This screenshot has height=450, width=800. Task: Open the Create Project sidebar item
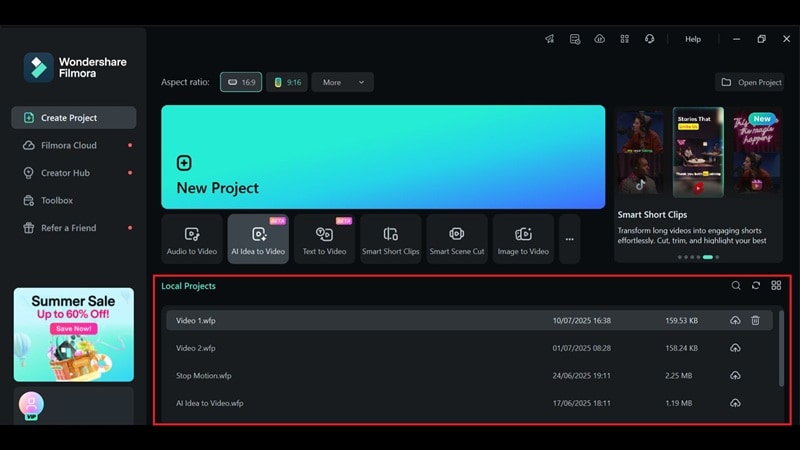click(73, 118)
